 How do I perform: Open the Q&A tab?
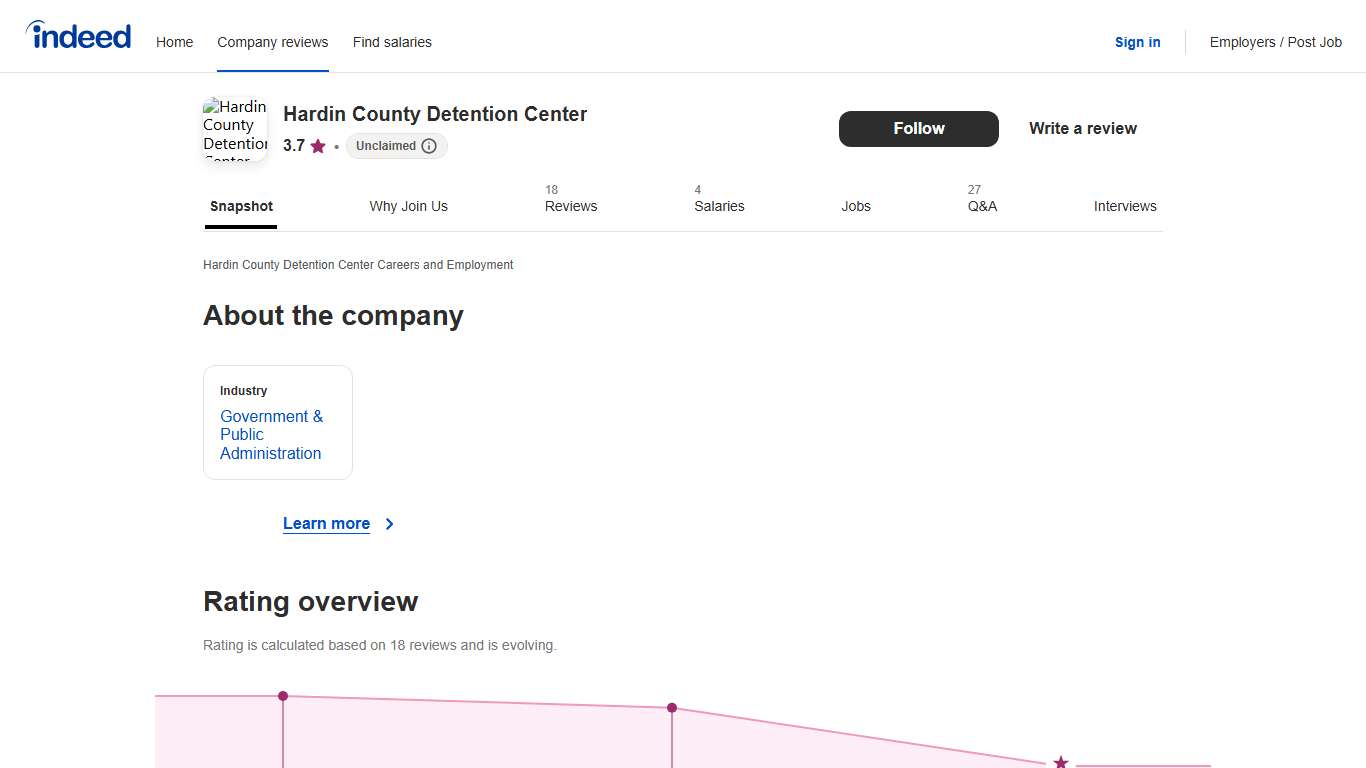click(982, 206)
